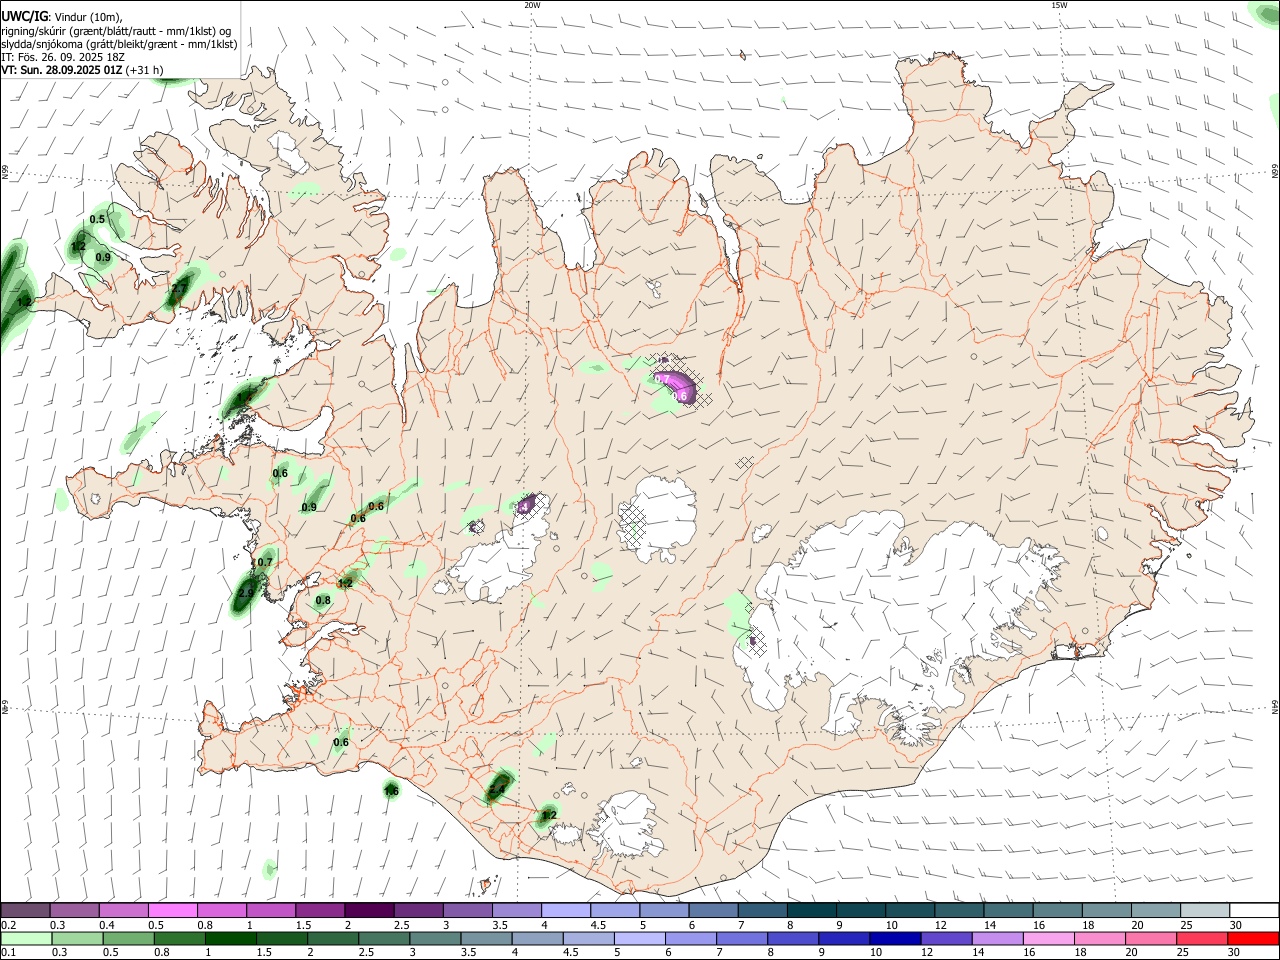Click the 2.7 precipitation value in the Westfjords
Screen dimensions: 1280x960
click(179, 288)
